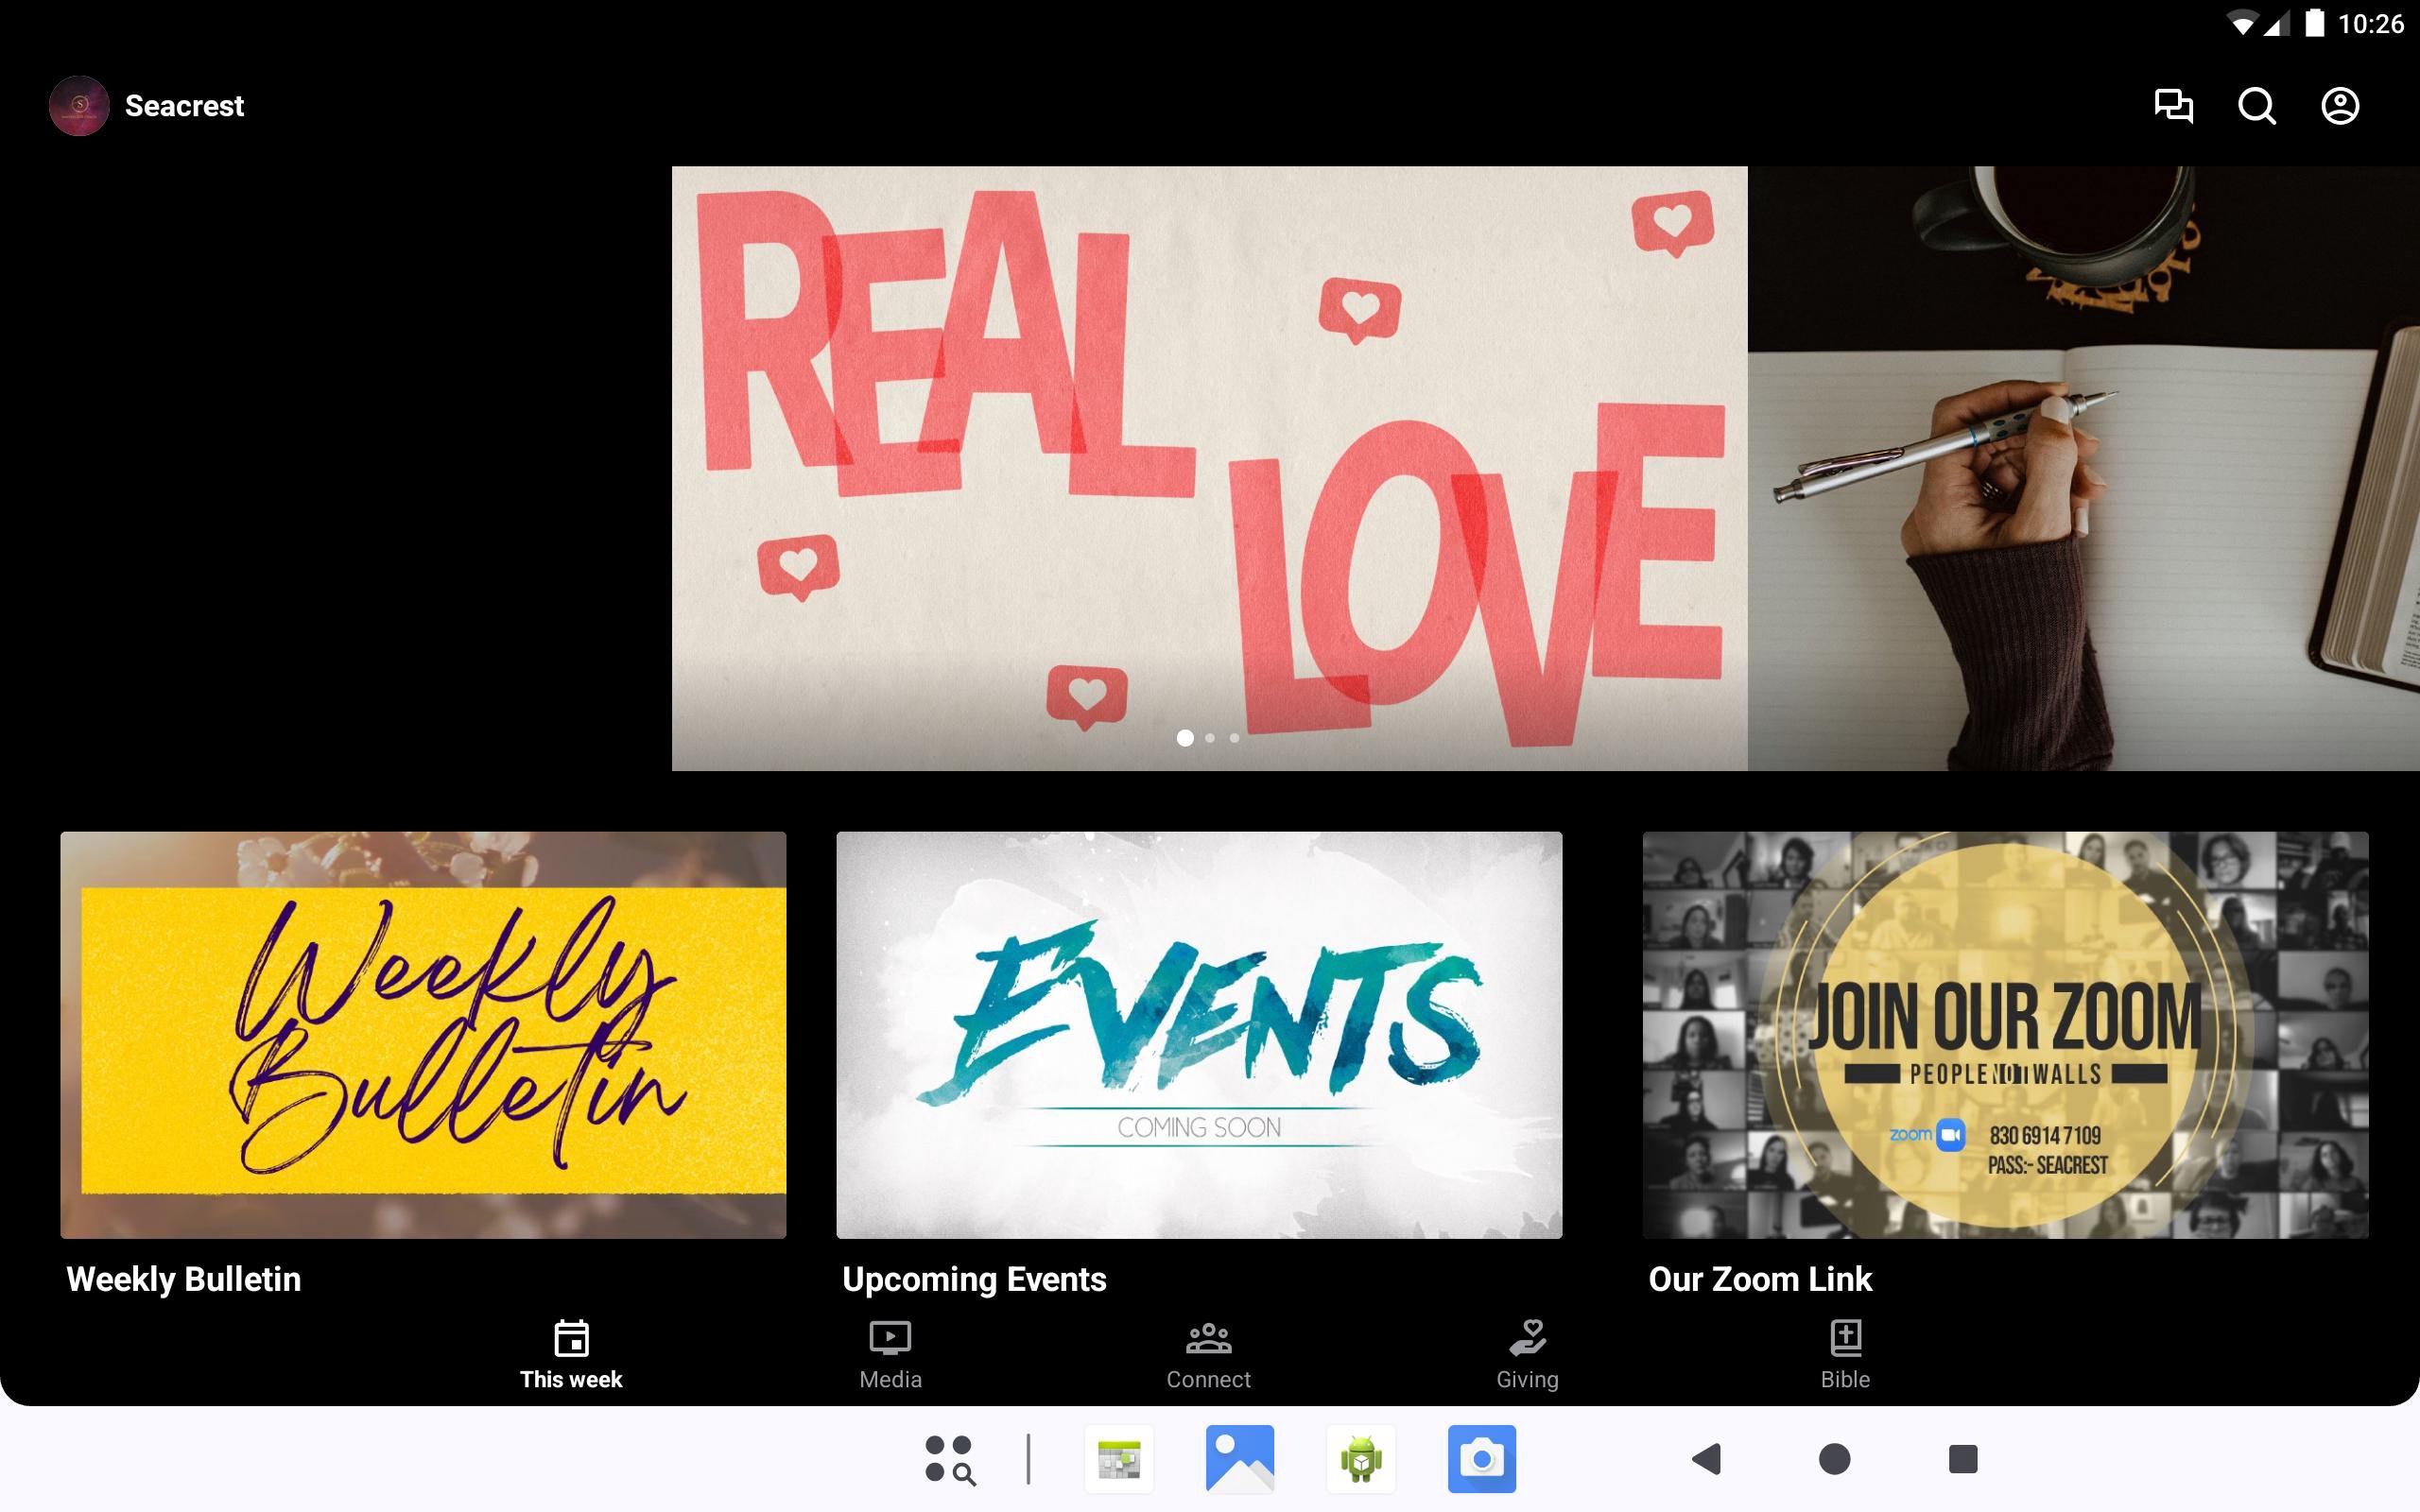
Task: Launch the camera app from taskbar
Action: (x=1481, y=1459)
